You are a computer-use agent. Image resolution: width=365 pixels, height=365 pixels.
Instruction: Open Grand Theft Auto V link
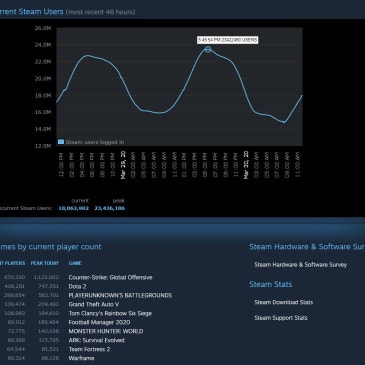[x=94, y=304]
